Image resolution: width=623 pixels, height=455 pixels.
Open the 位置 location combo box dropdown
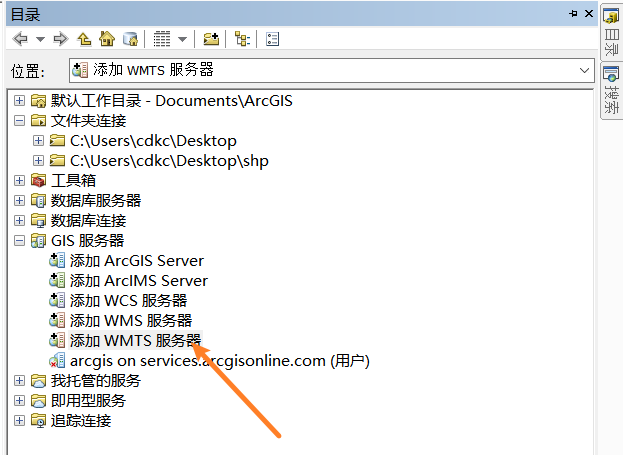click(584, 70)
